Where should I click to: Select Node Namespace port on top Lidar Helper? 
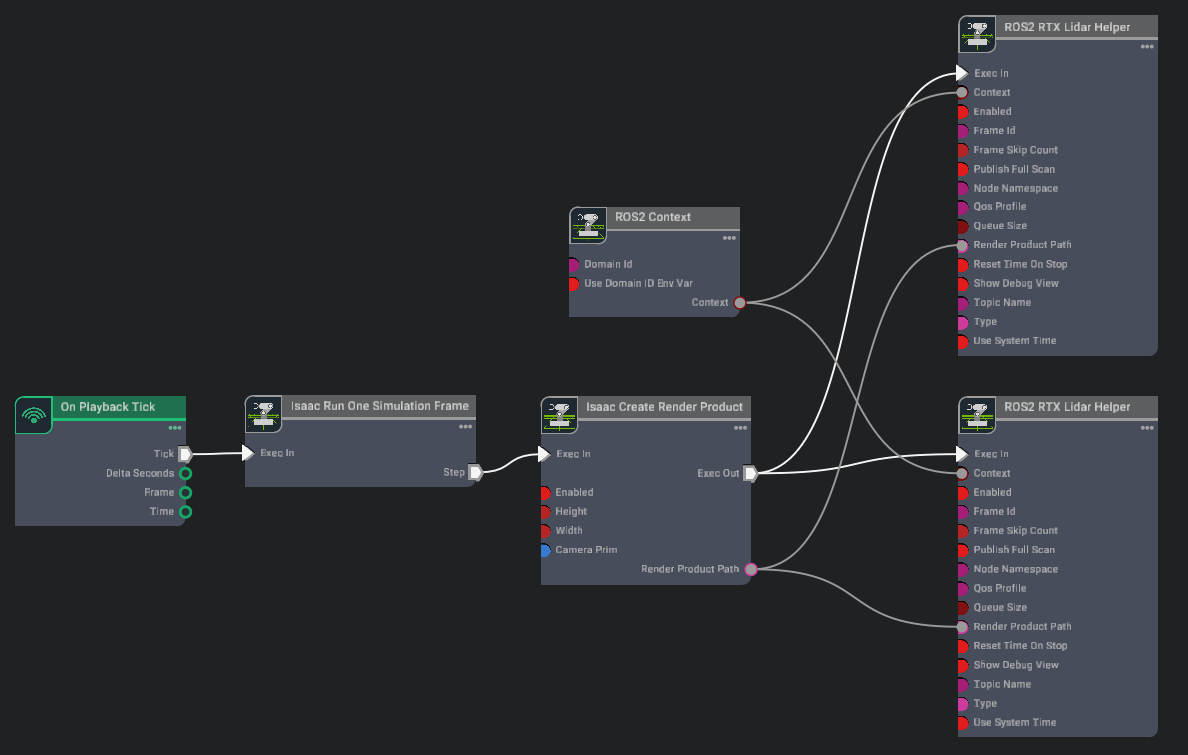click(x=962, y=188)
